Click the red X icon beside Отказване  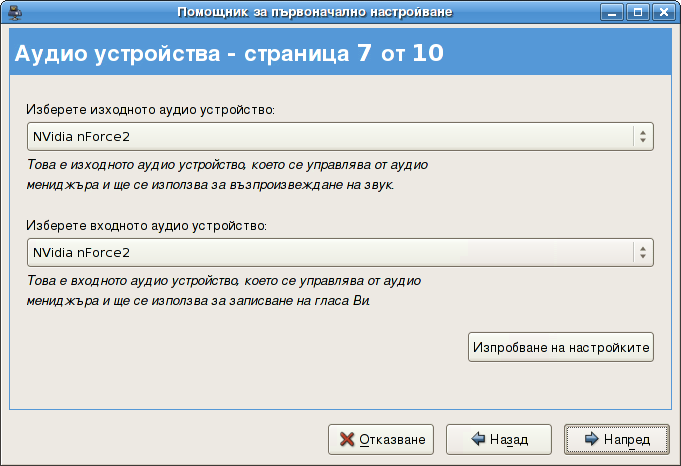click(346, 439)
